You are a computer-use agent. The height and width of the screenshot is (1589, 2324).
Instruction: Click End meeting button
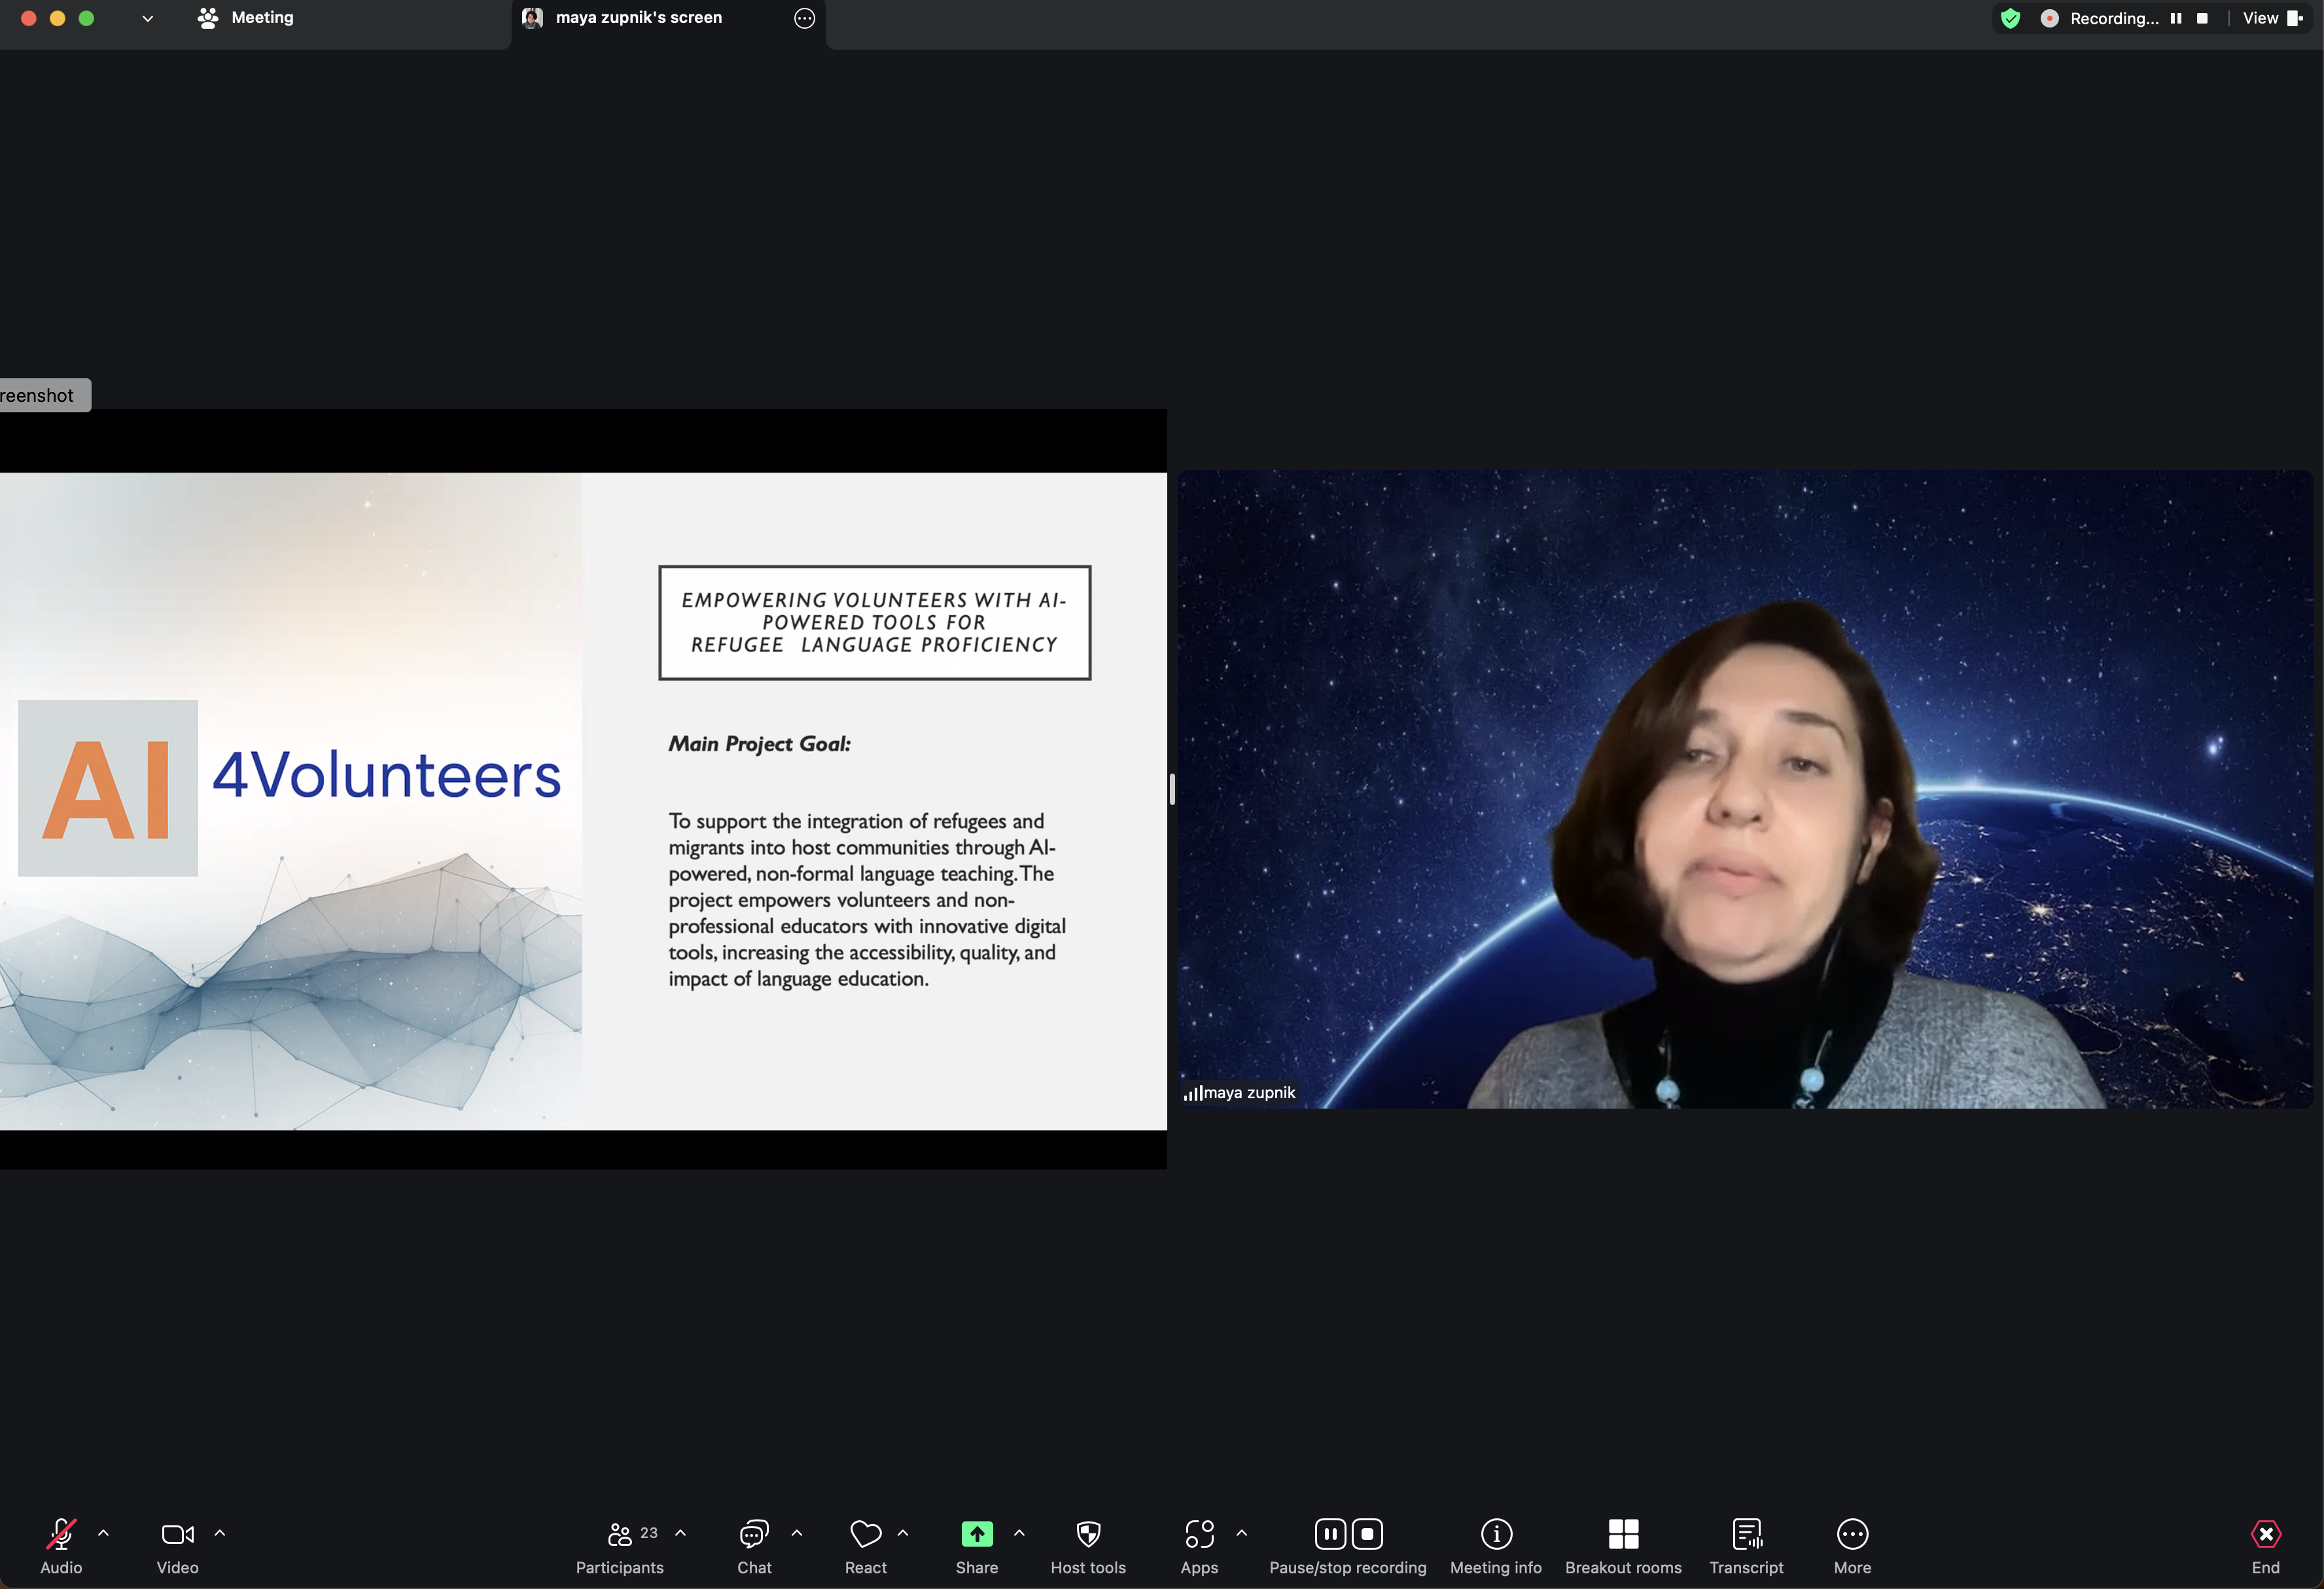pyautogui.click(x=2265, y=1544)
